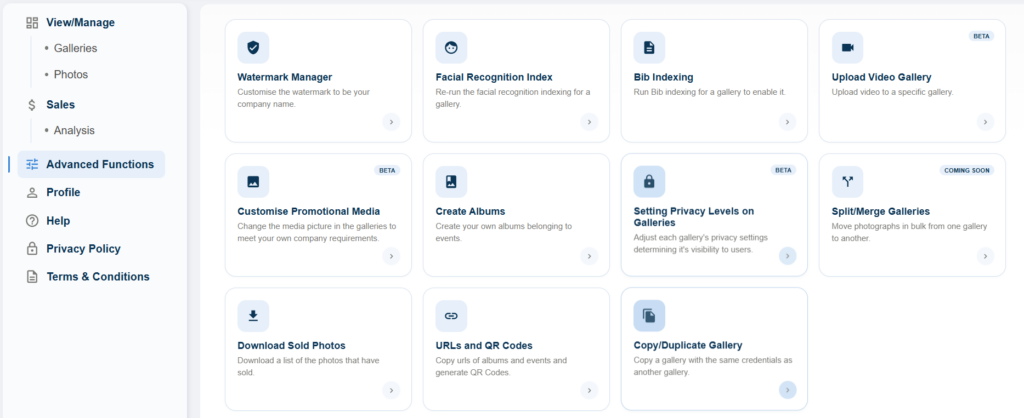Click the Customise Promotional Media card title
The width and height of the screenshot is (1024, 418).
(x=309, y=212)
